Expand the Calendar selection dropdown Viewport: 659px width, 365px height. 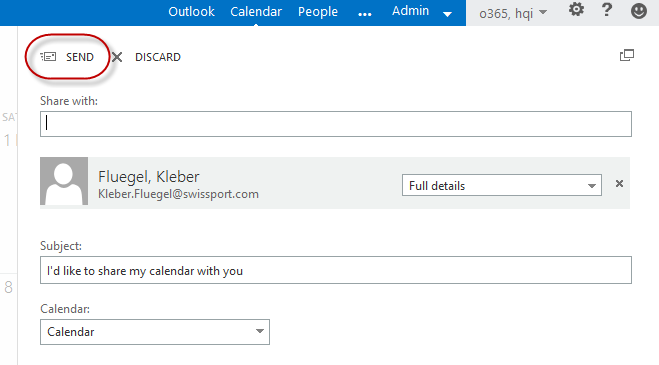coord(155,332)
